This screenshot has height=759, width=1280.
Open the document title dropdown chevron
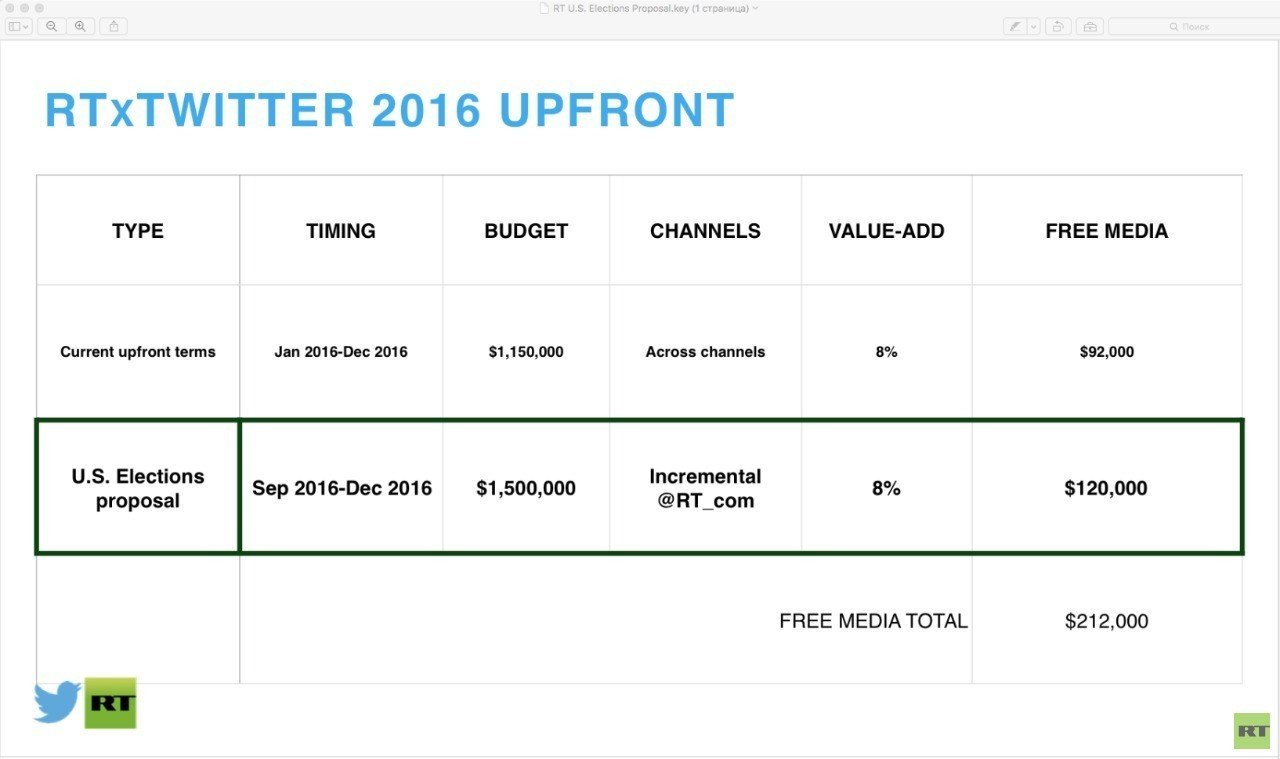(x=756, y=8)
